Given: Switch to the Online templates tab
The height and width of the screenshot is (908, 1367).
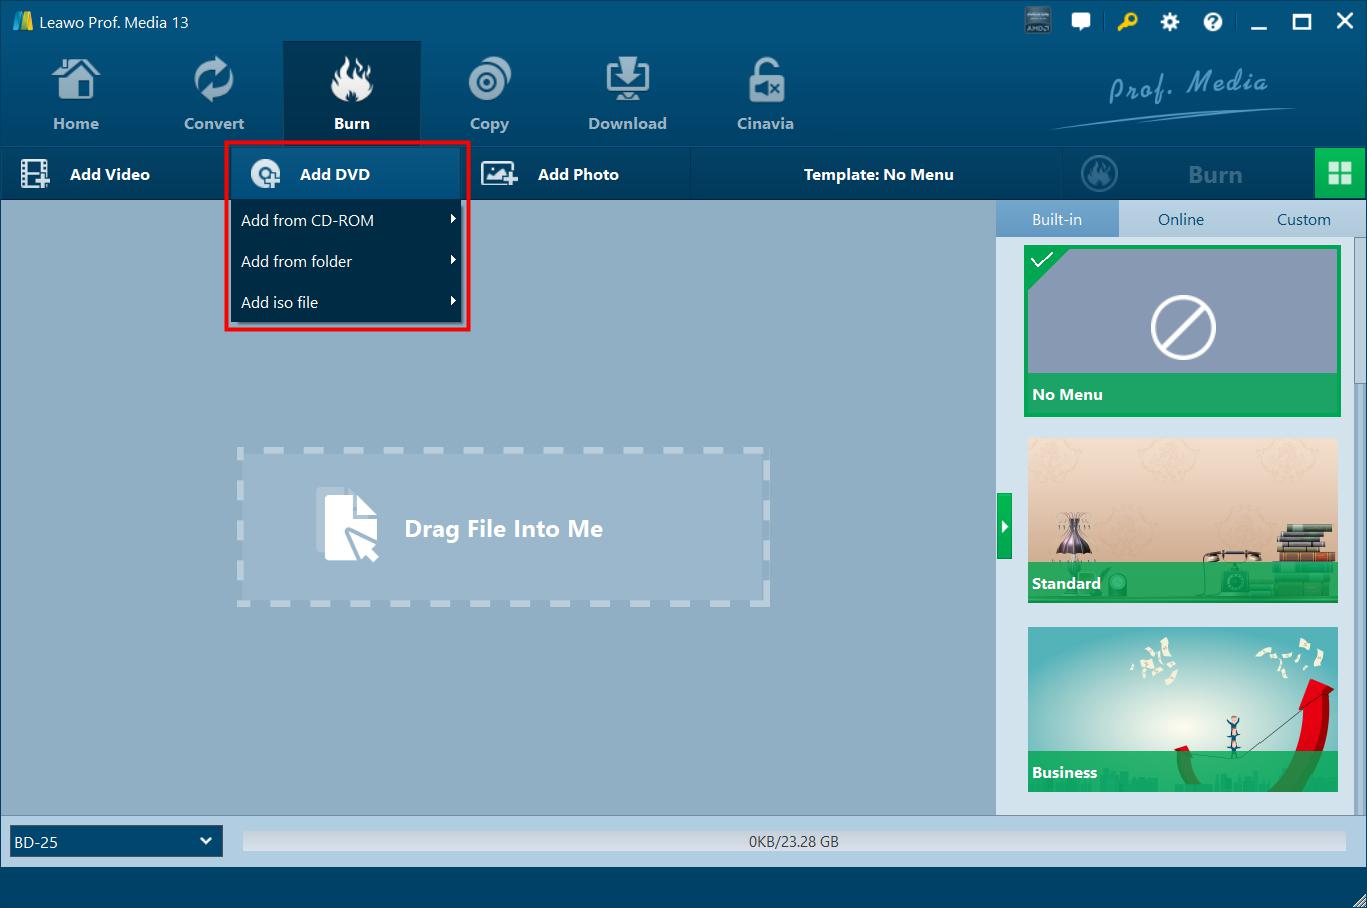Looking at the screenshot, I should pyautogui.click(x=1180, y=219).
